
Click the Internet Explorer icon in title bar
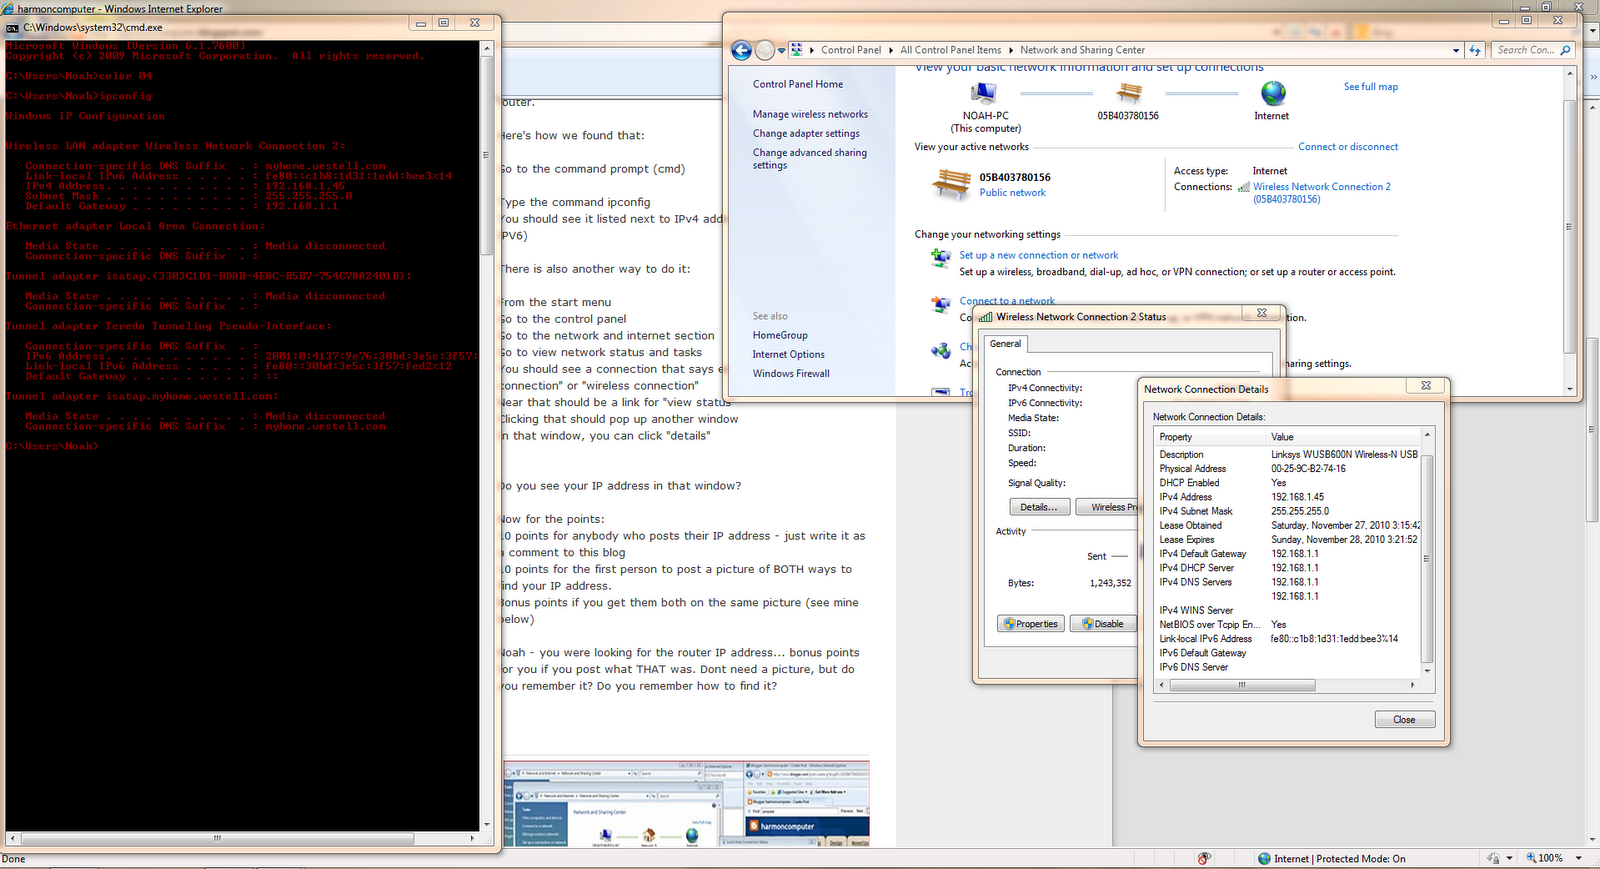[8, 8]
